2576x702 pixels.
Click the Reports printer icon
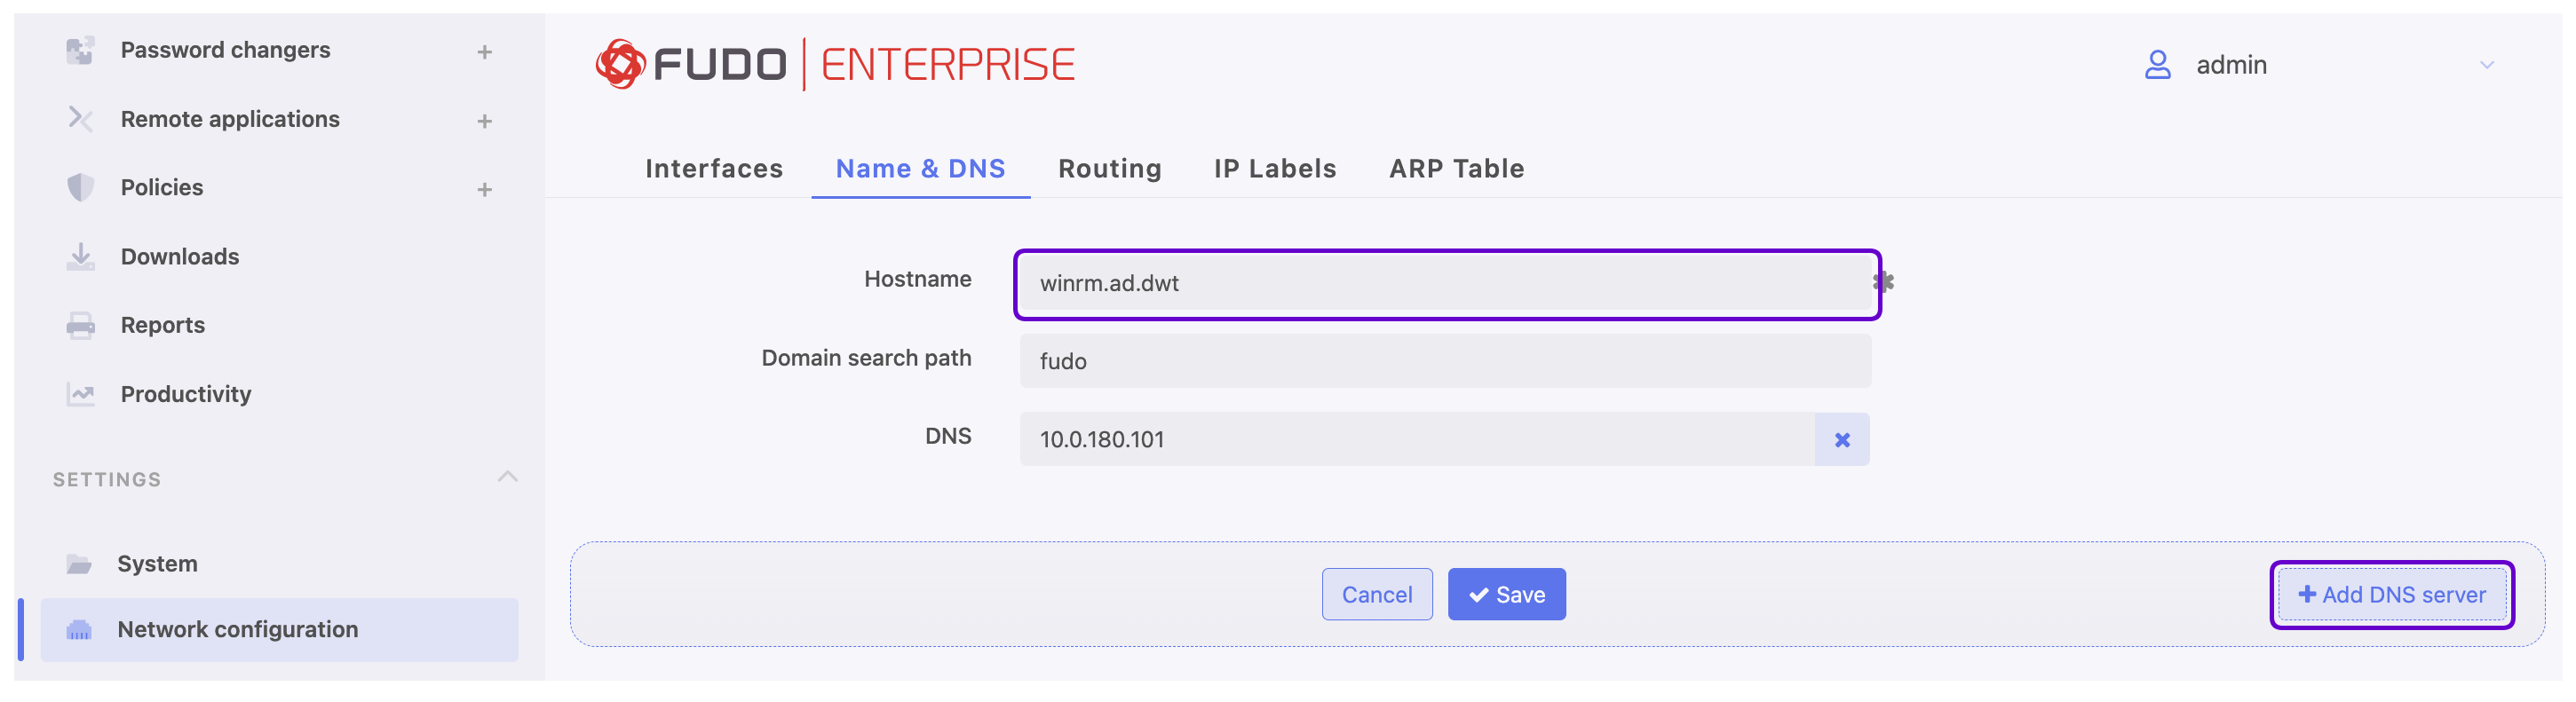[80, 326]
